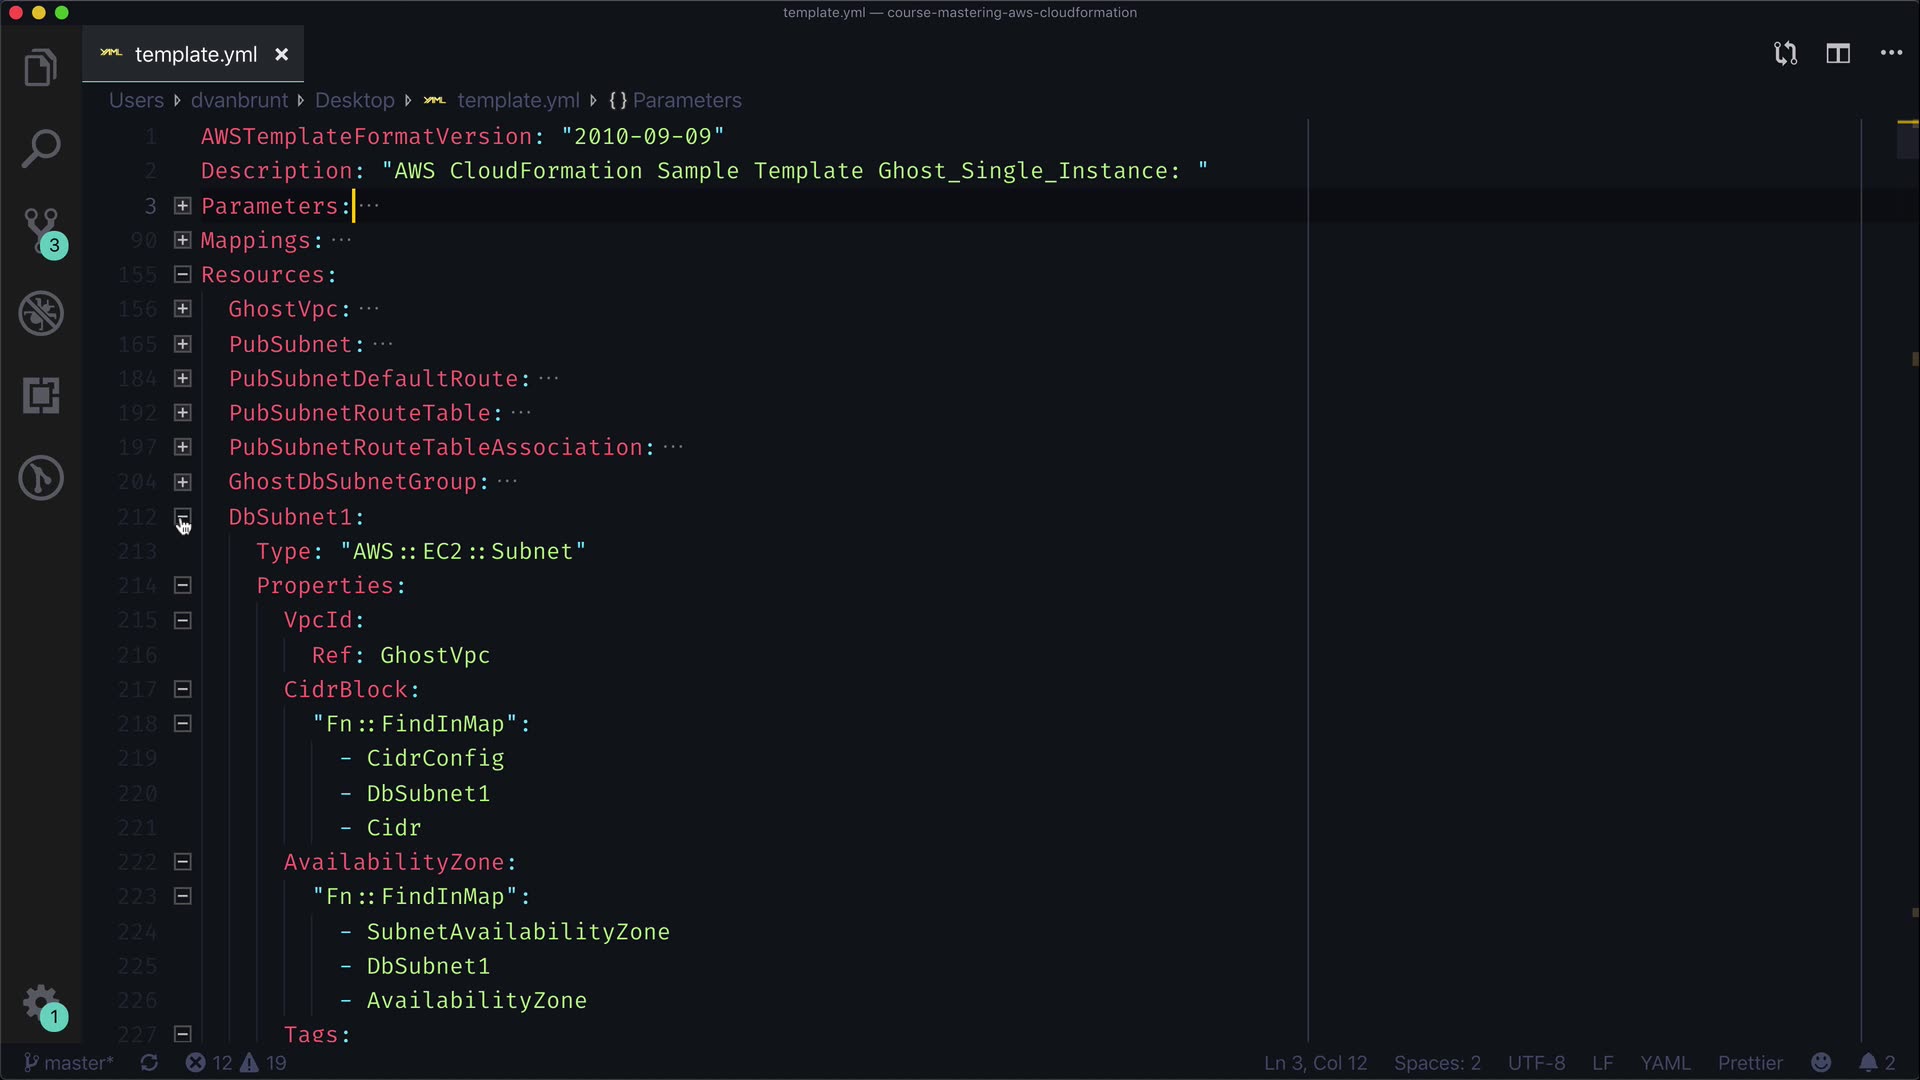Open the Debug view icon
Image resolution: width=1920 pixels, height=1080 pixels.
pos(41,313)
